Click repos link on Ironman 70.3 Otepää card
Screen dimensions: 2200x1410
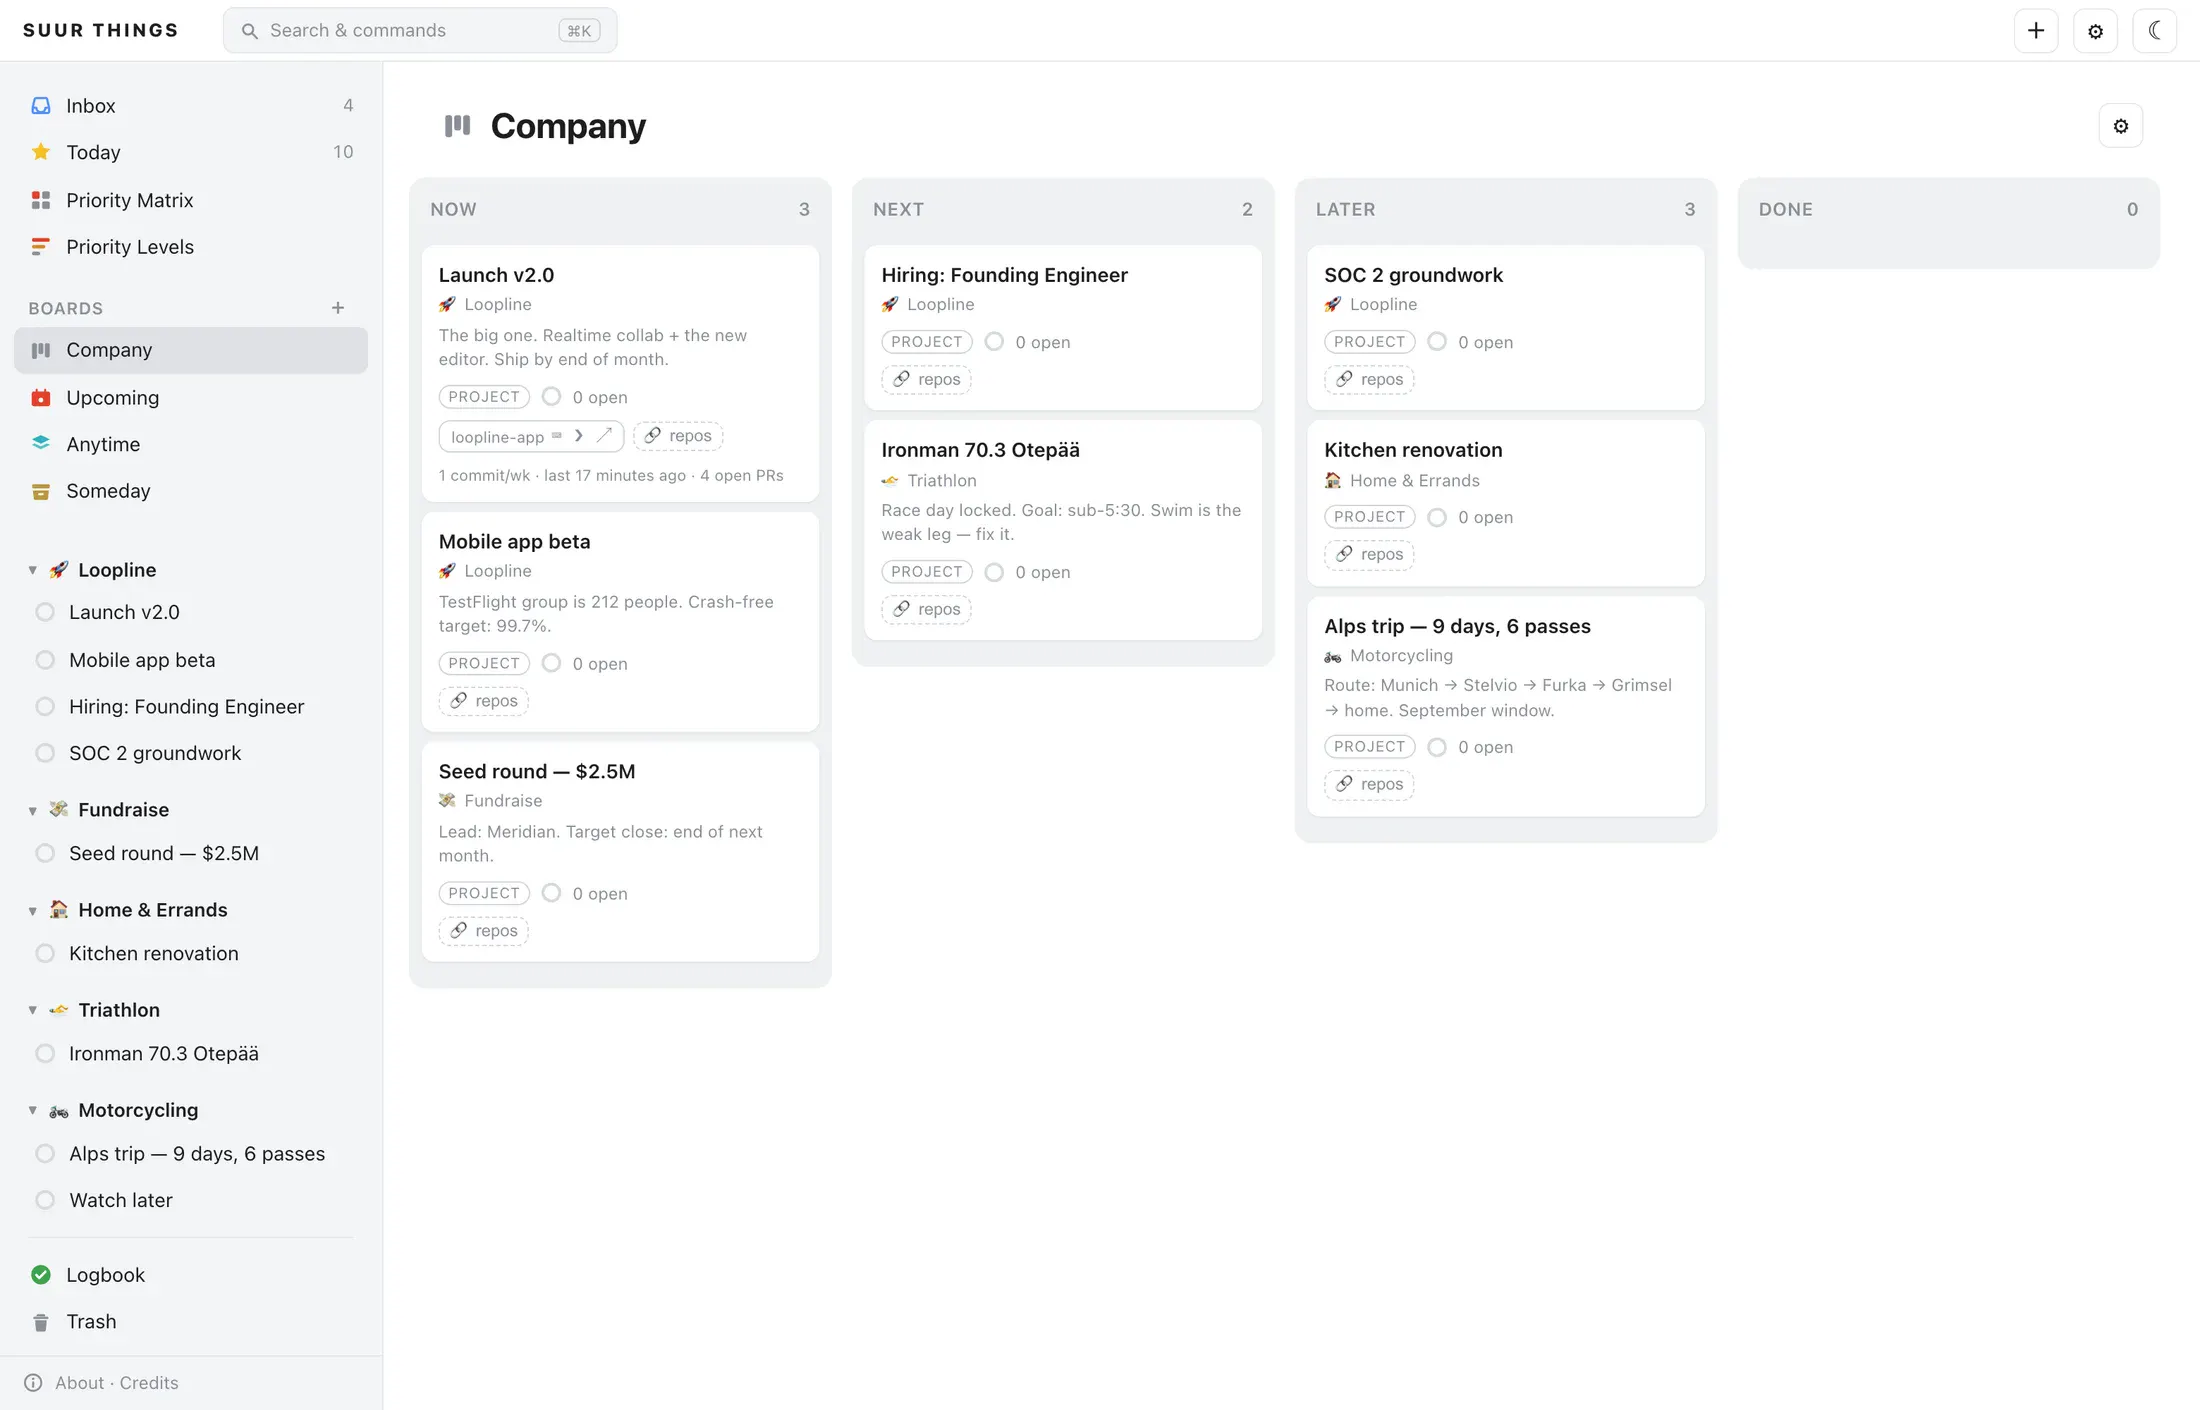[x=926, y=609]
